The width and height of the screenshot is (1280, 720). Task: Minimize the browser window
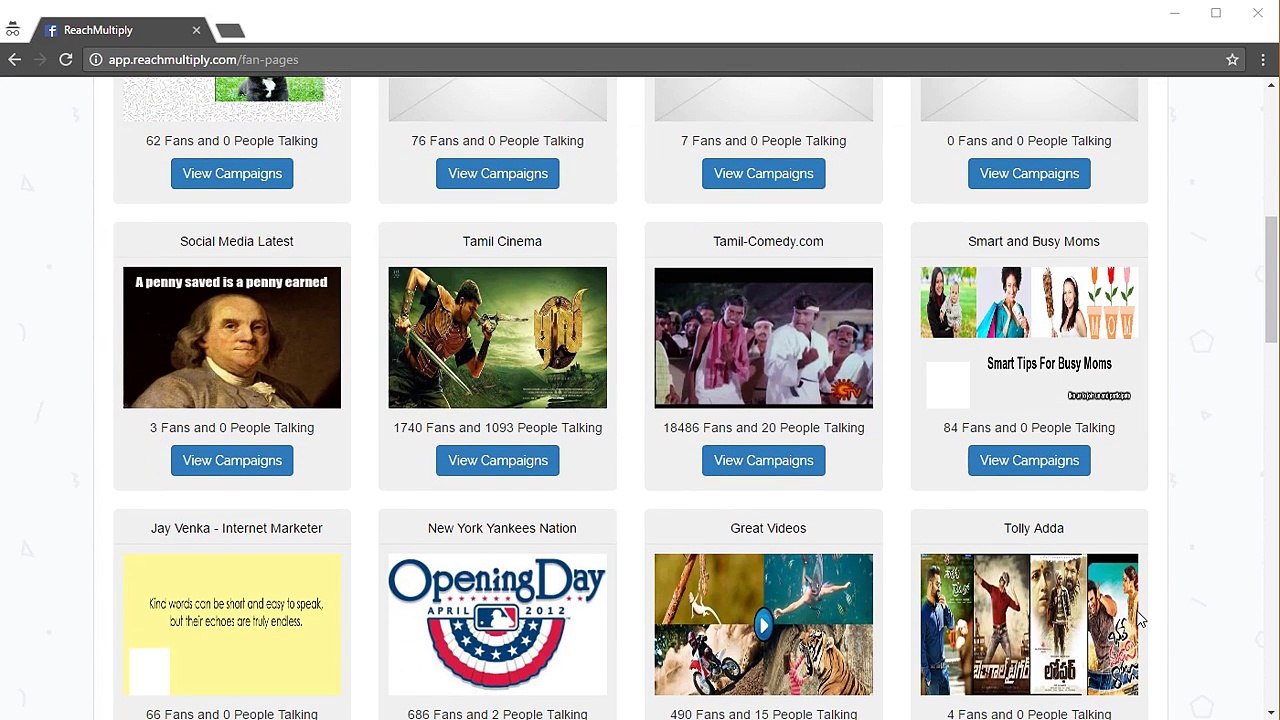tap(1175, 13)
